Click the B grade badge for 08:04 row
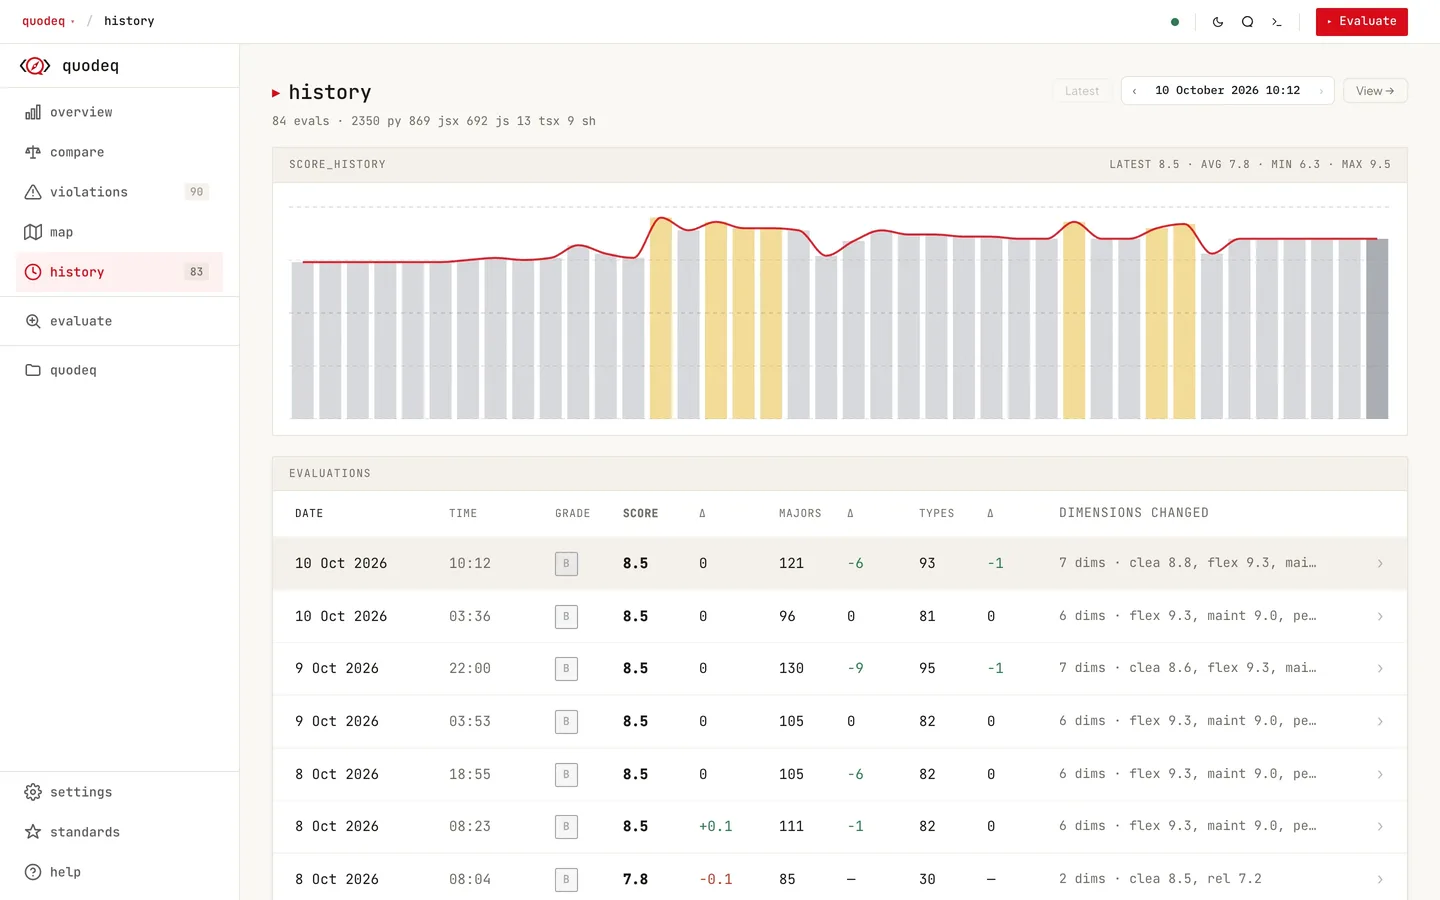 click(566, 879)
